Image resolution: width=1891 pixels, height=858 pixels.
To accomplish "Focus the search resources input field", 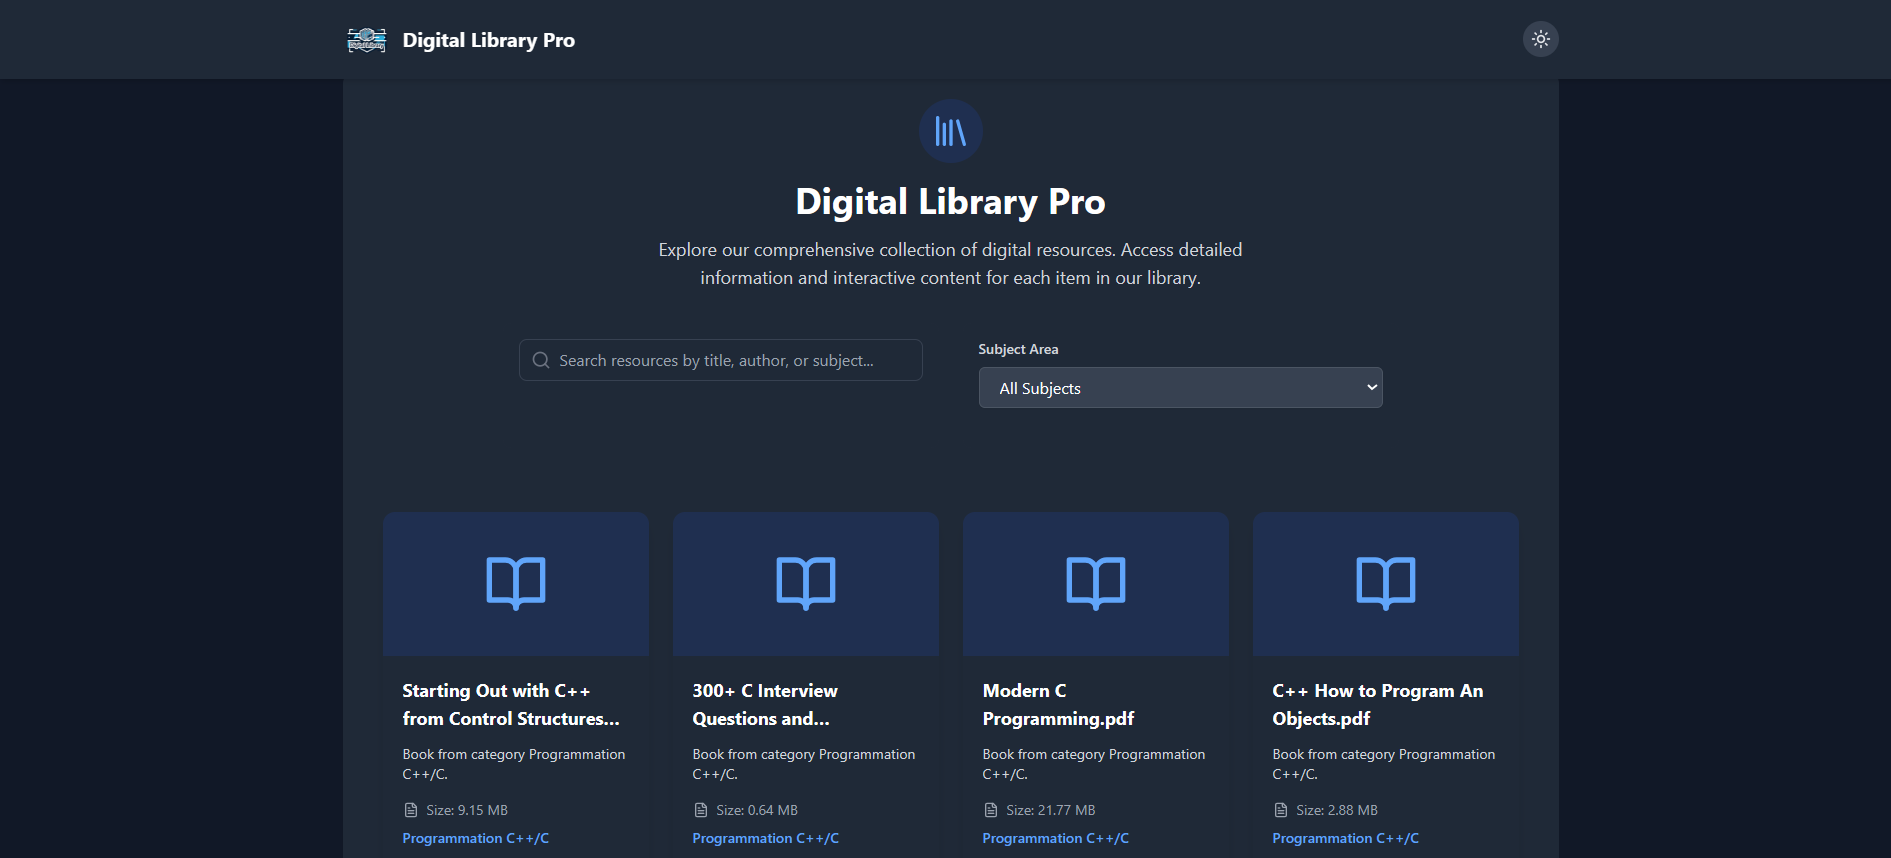I will point(720,360).
